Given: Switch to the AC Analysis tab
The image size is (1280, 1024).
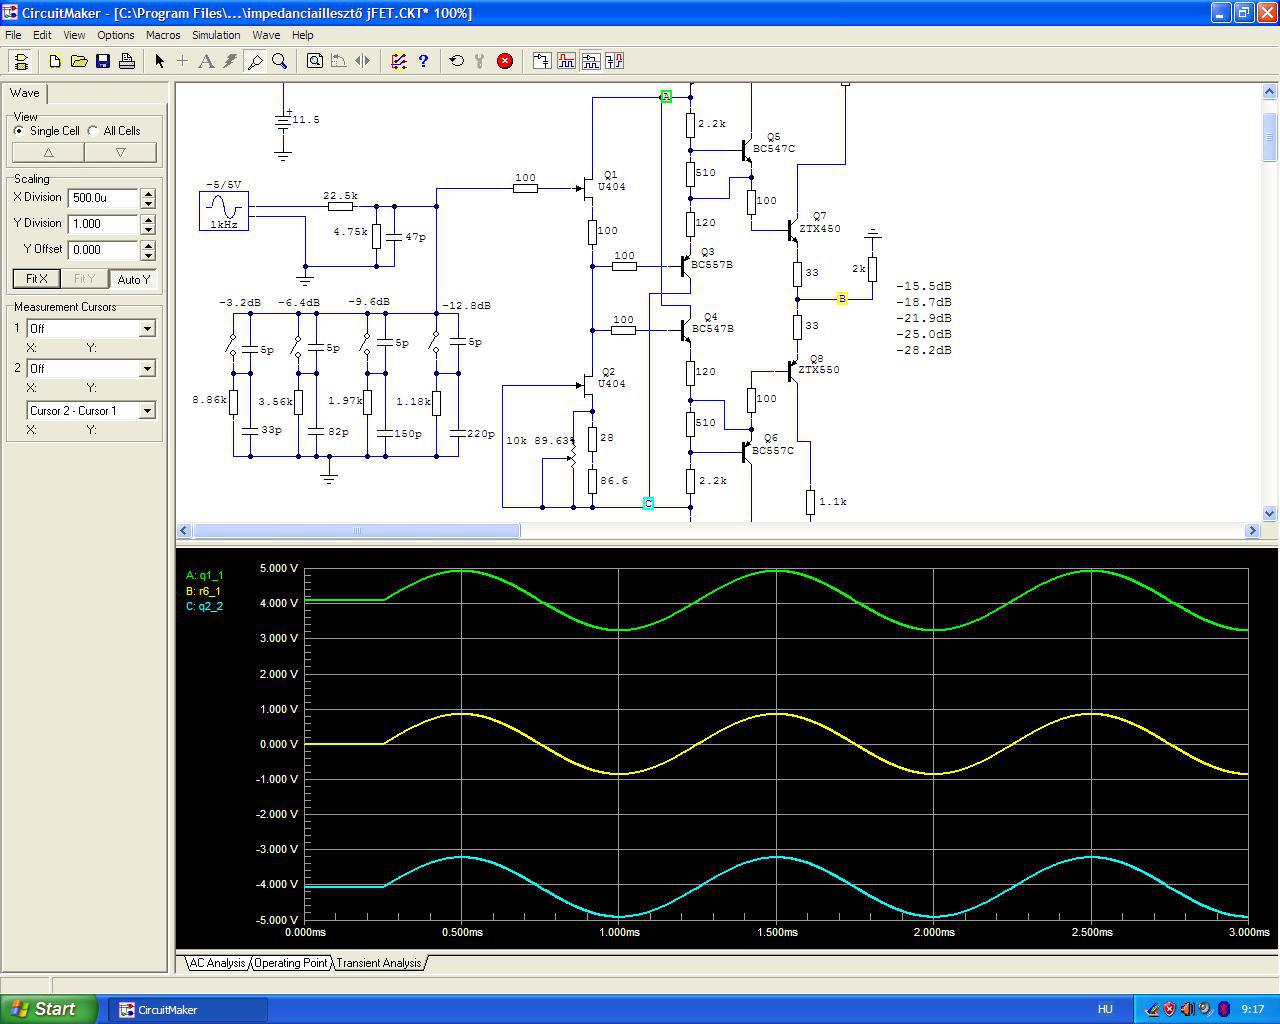Looking at the screenshot, I should tap(217, 963).
